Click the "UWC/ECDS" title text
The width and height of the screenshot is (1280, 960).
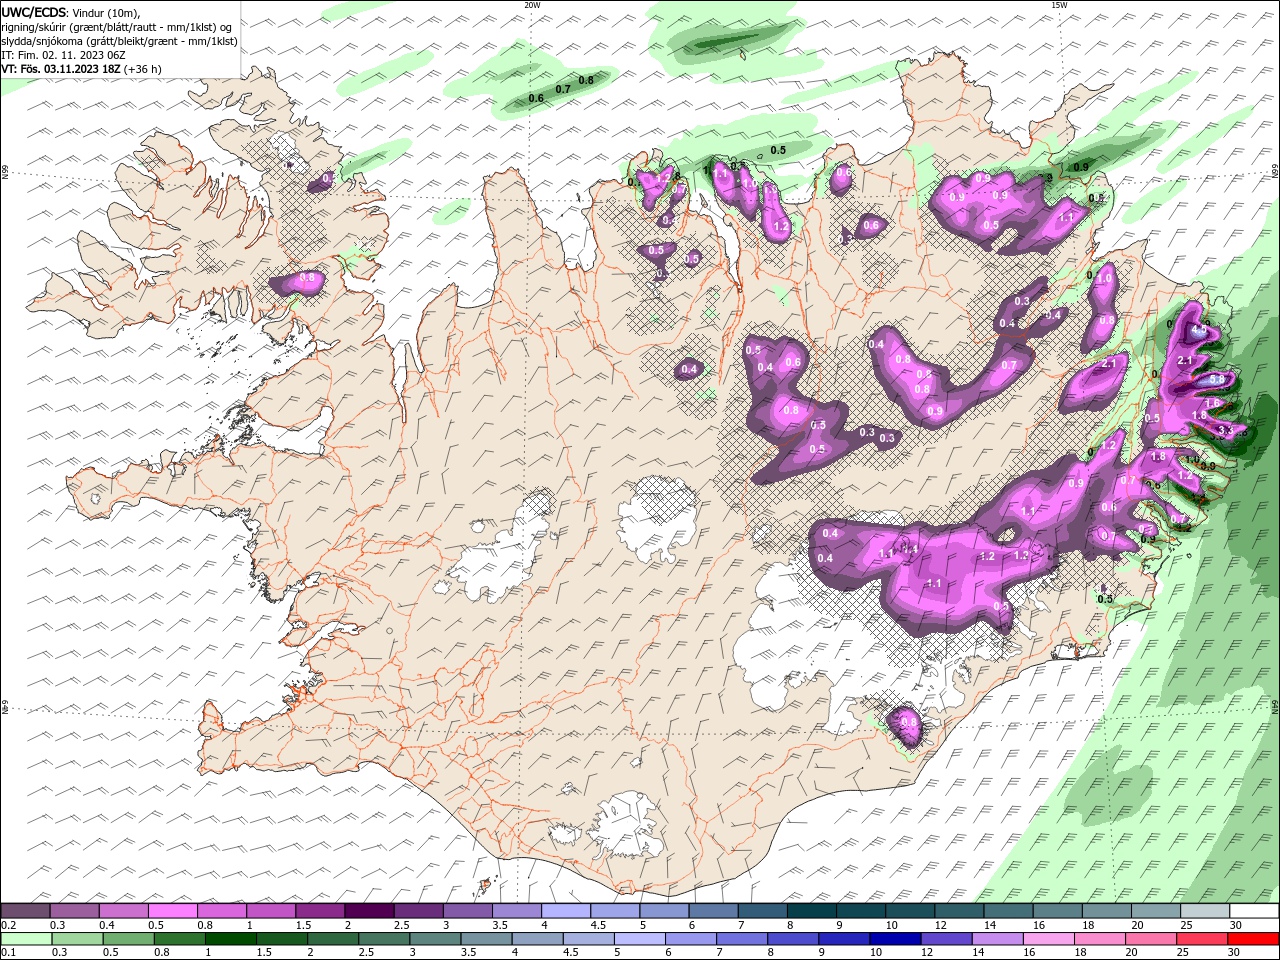34,12
